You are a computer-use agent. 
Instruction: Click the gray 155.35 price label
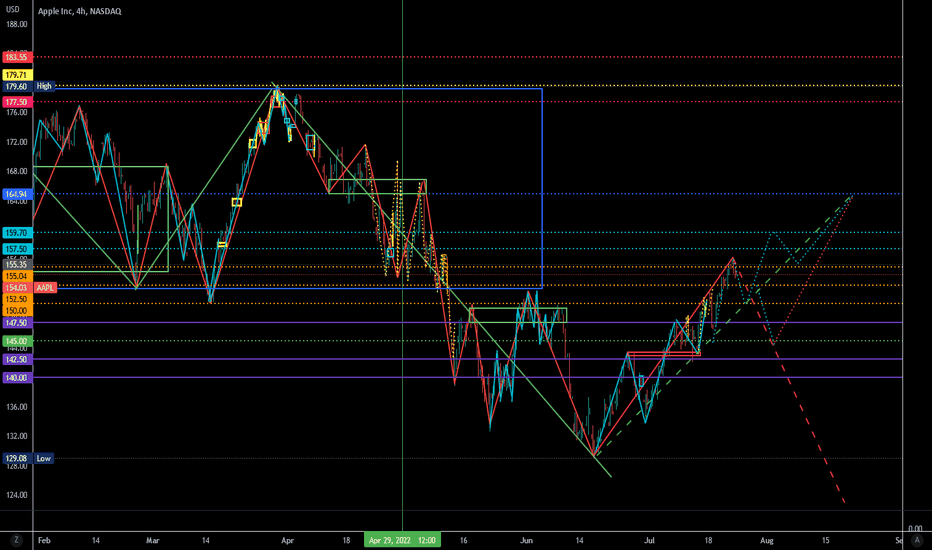pyautogui.click(x=17, y=265)
